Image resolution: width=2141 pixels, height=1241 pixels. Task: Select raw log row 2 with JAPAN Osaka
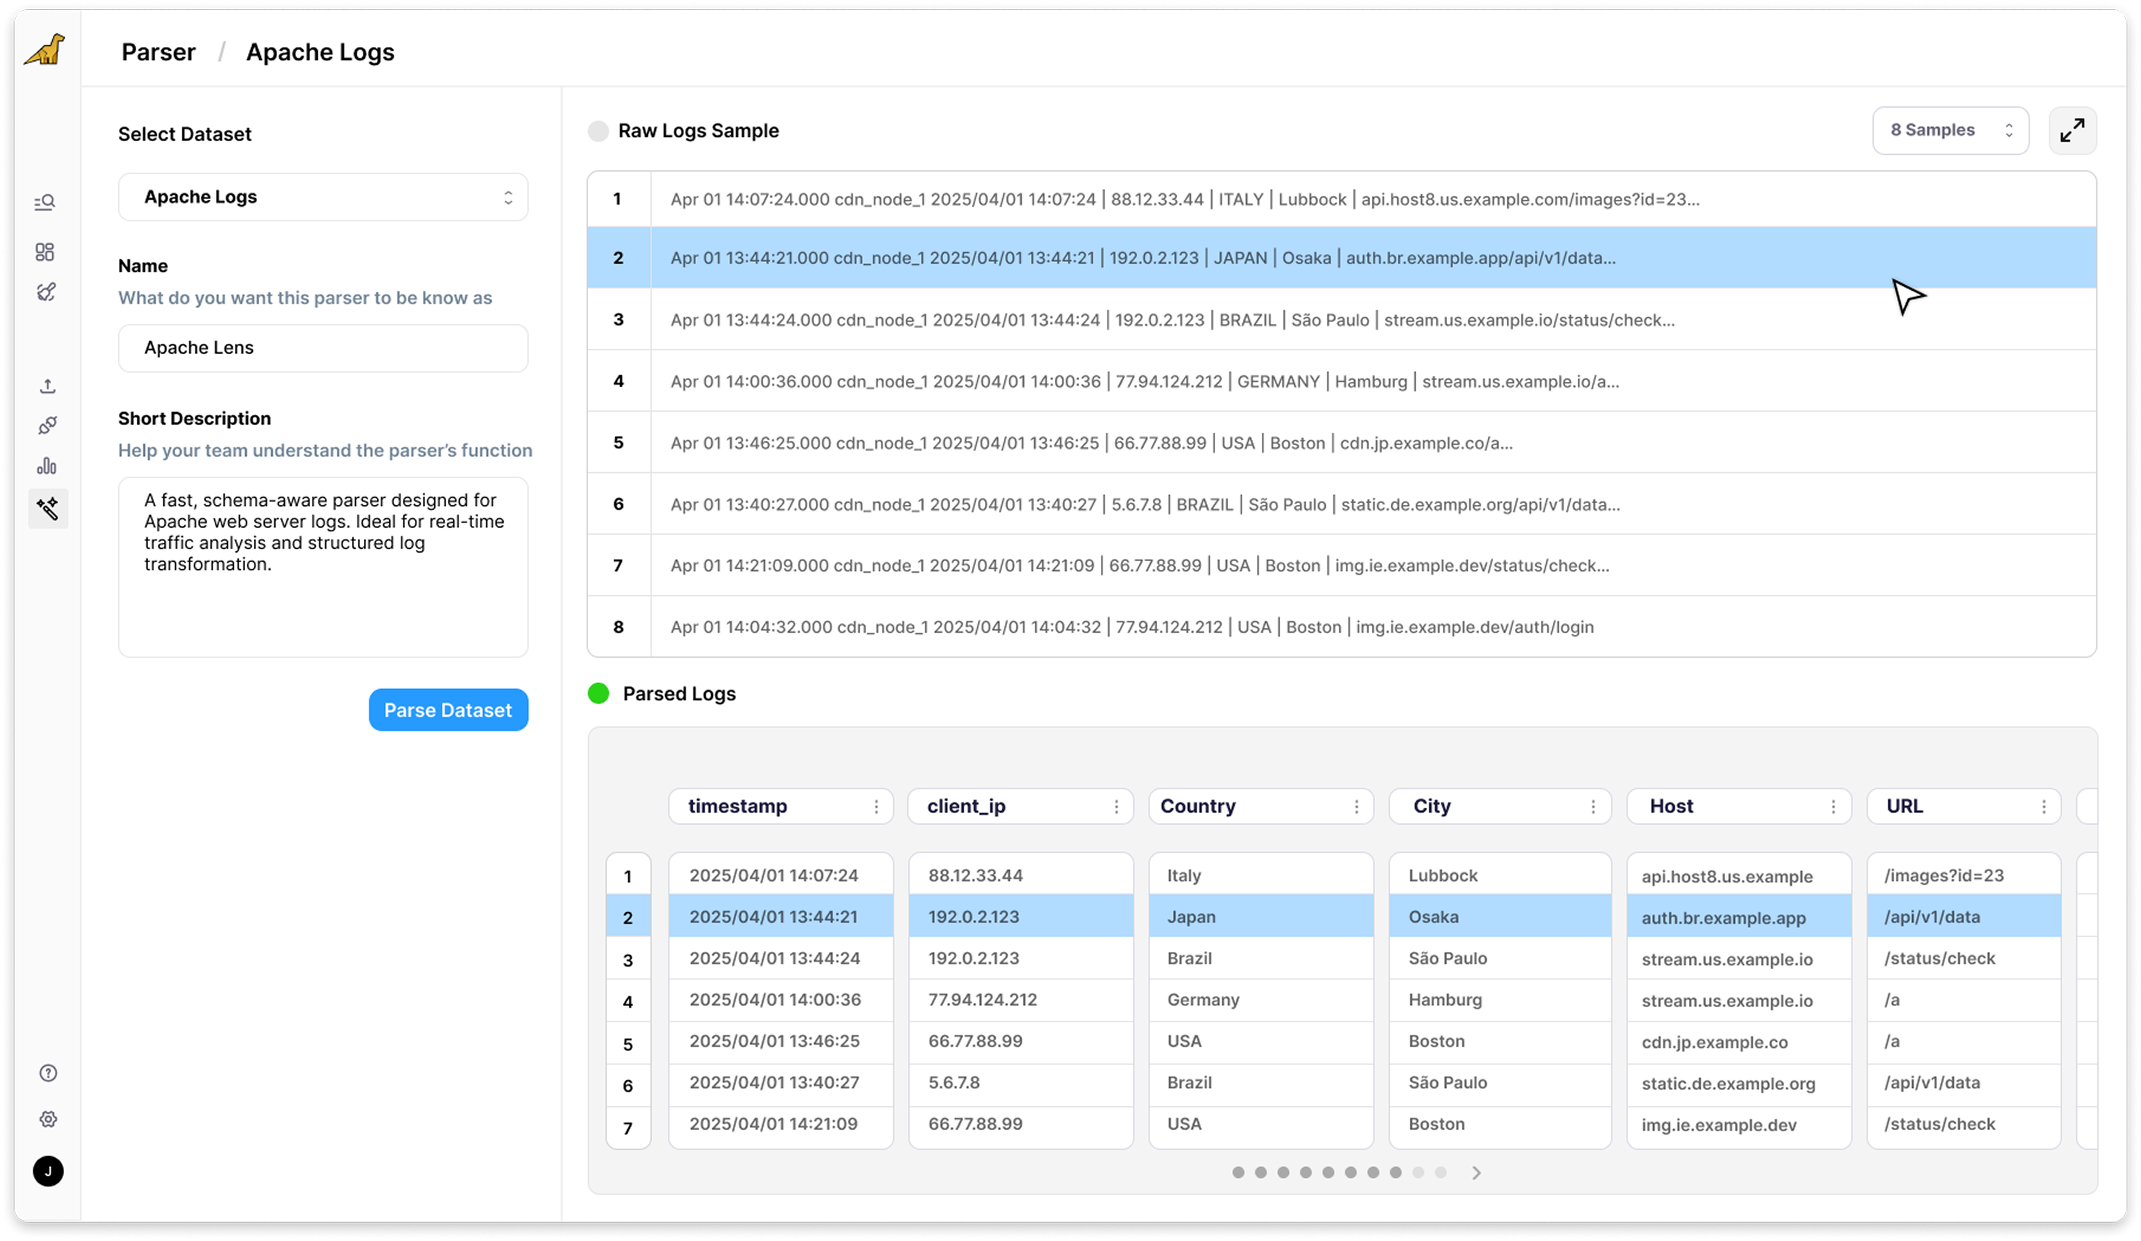coord(1341,258)
